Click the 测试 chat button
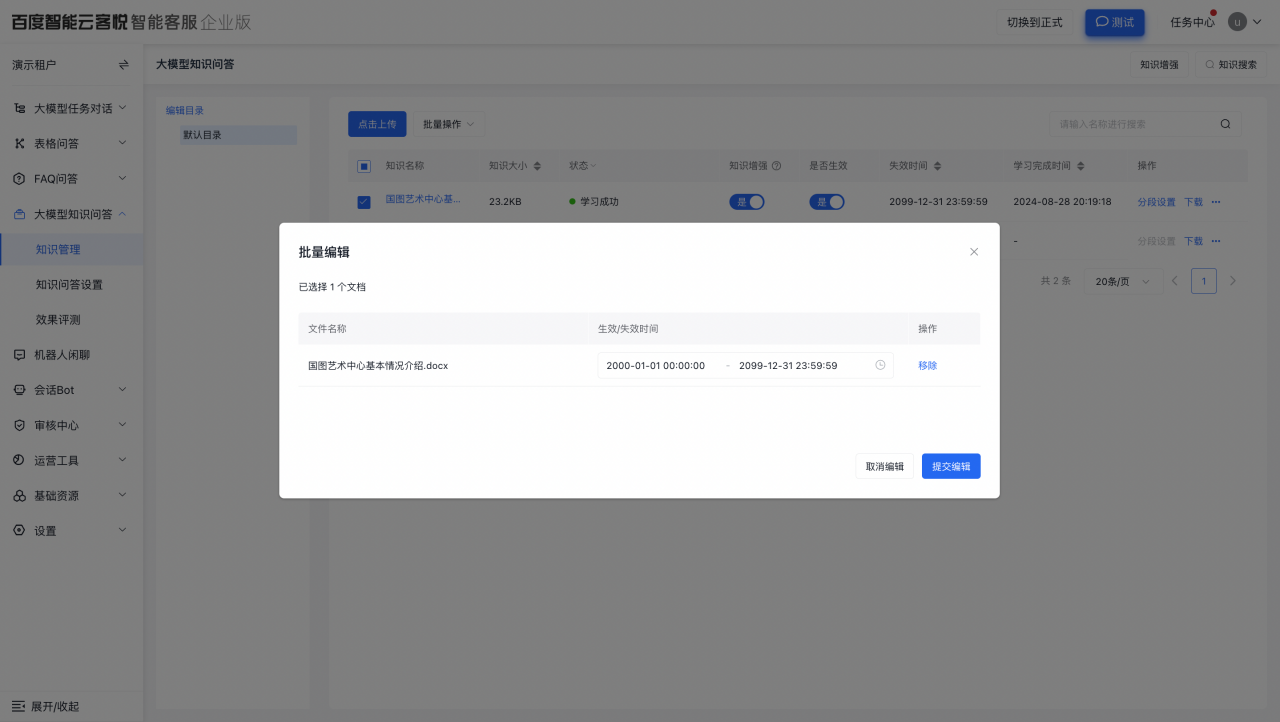Viewport: 1280px width, 722px height. [1115, 22]
